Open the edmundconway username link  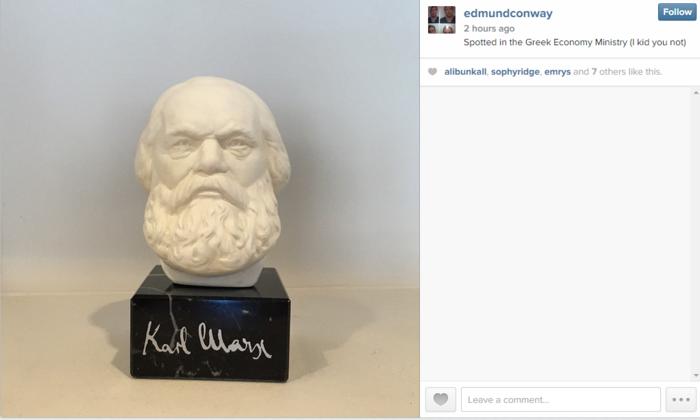coord(508,13)
